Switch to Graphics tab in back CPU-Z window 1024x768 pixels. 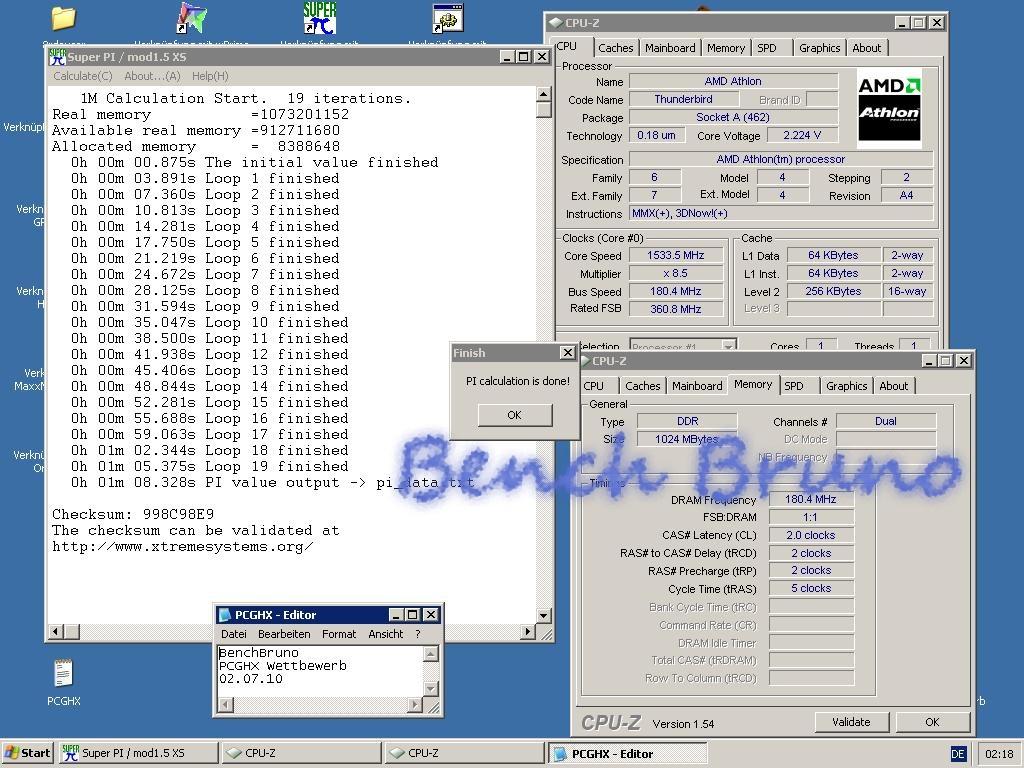coord(820,48)
